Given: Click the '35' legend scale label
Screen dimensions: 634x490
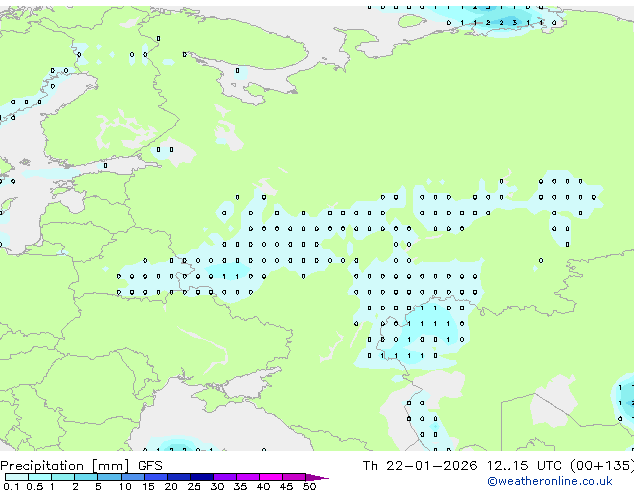Looking at the screenshot, I should (240, 486).
